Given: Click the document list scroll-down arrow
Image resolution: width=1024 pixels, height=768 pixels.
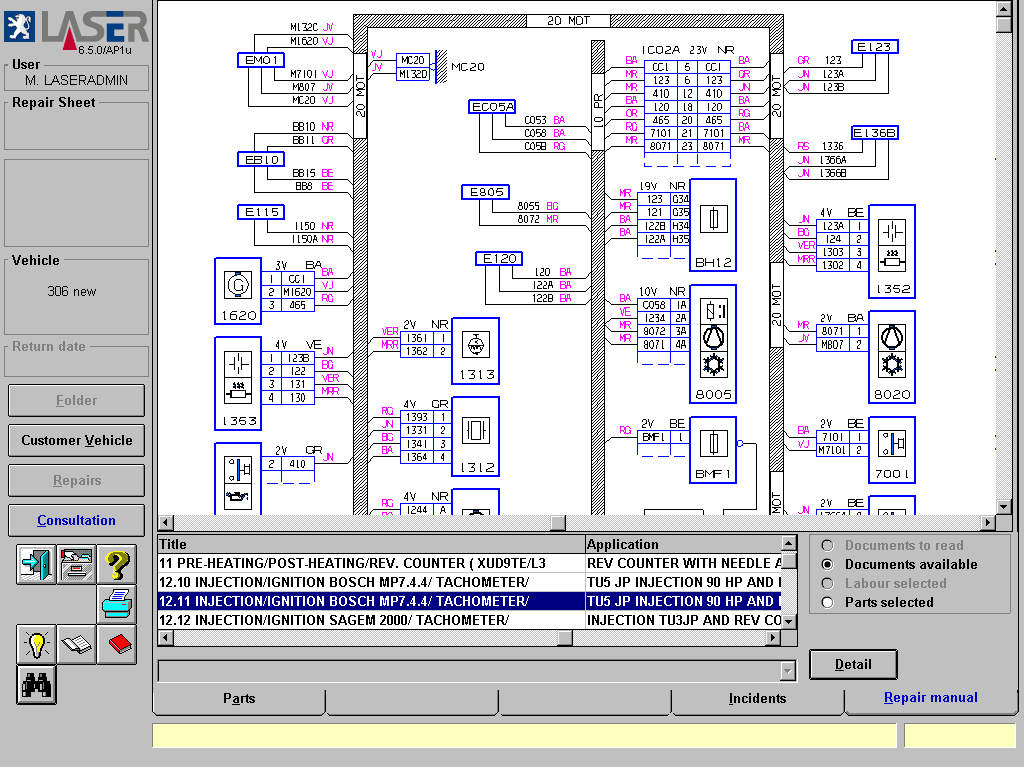Looking at the screenshot, I should click(789, 622).
